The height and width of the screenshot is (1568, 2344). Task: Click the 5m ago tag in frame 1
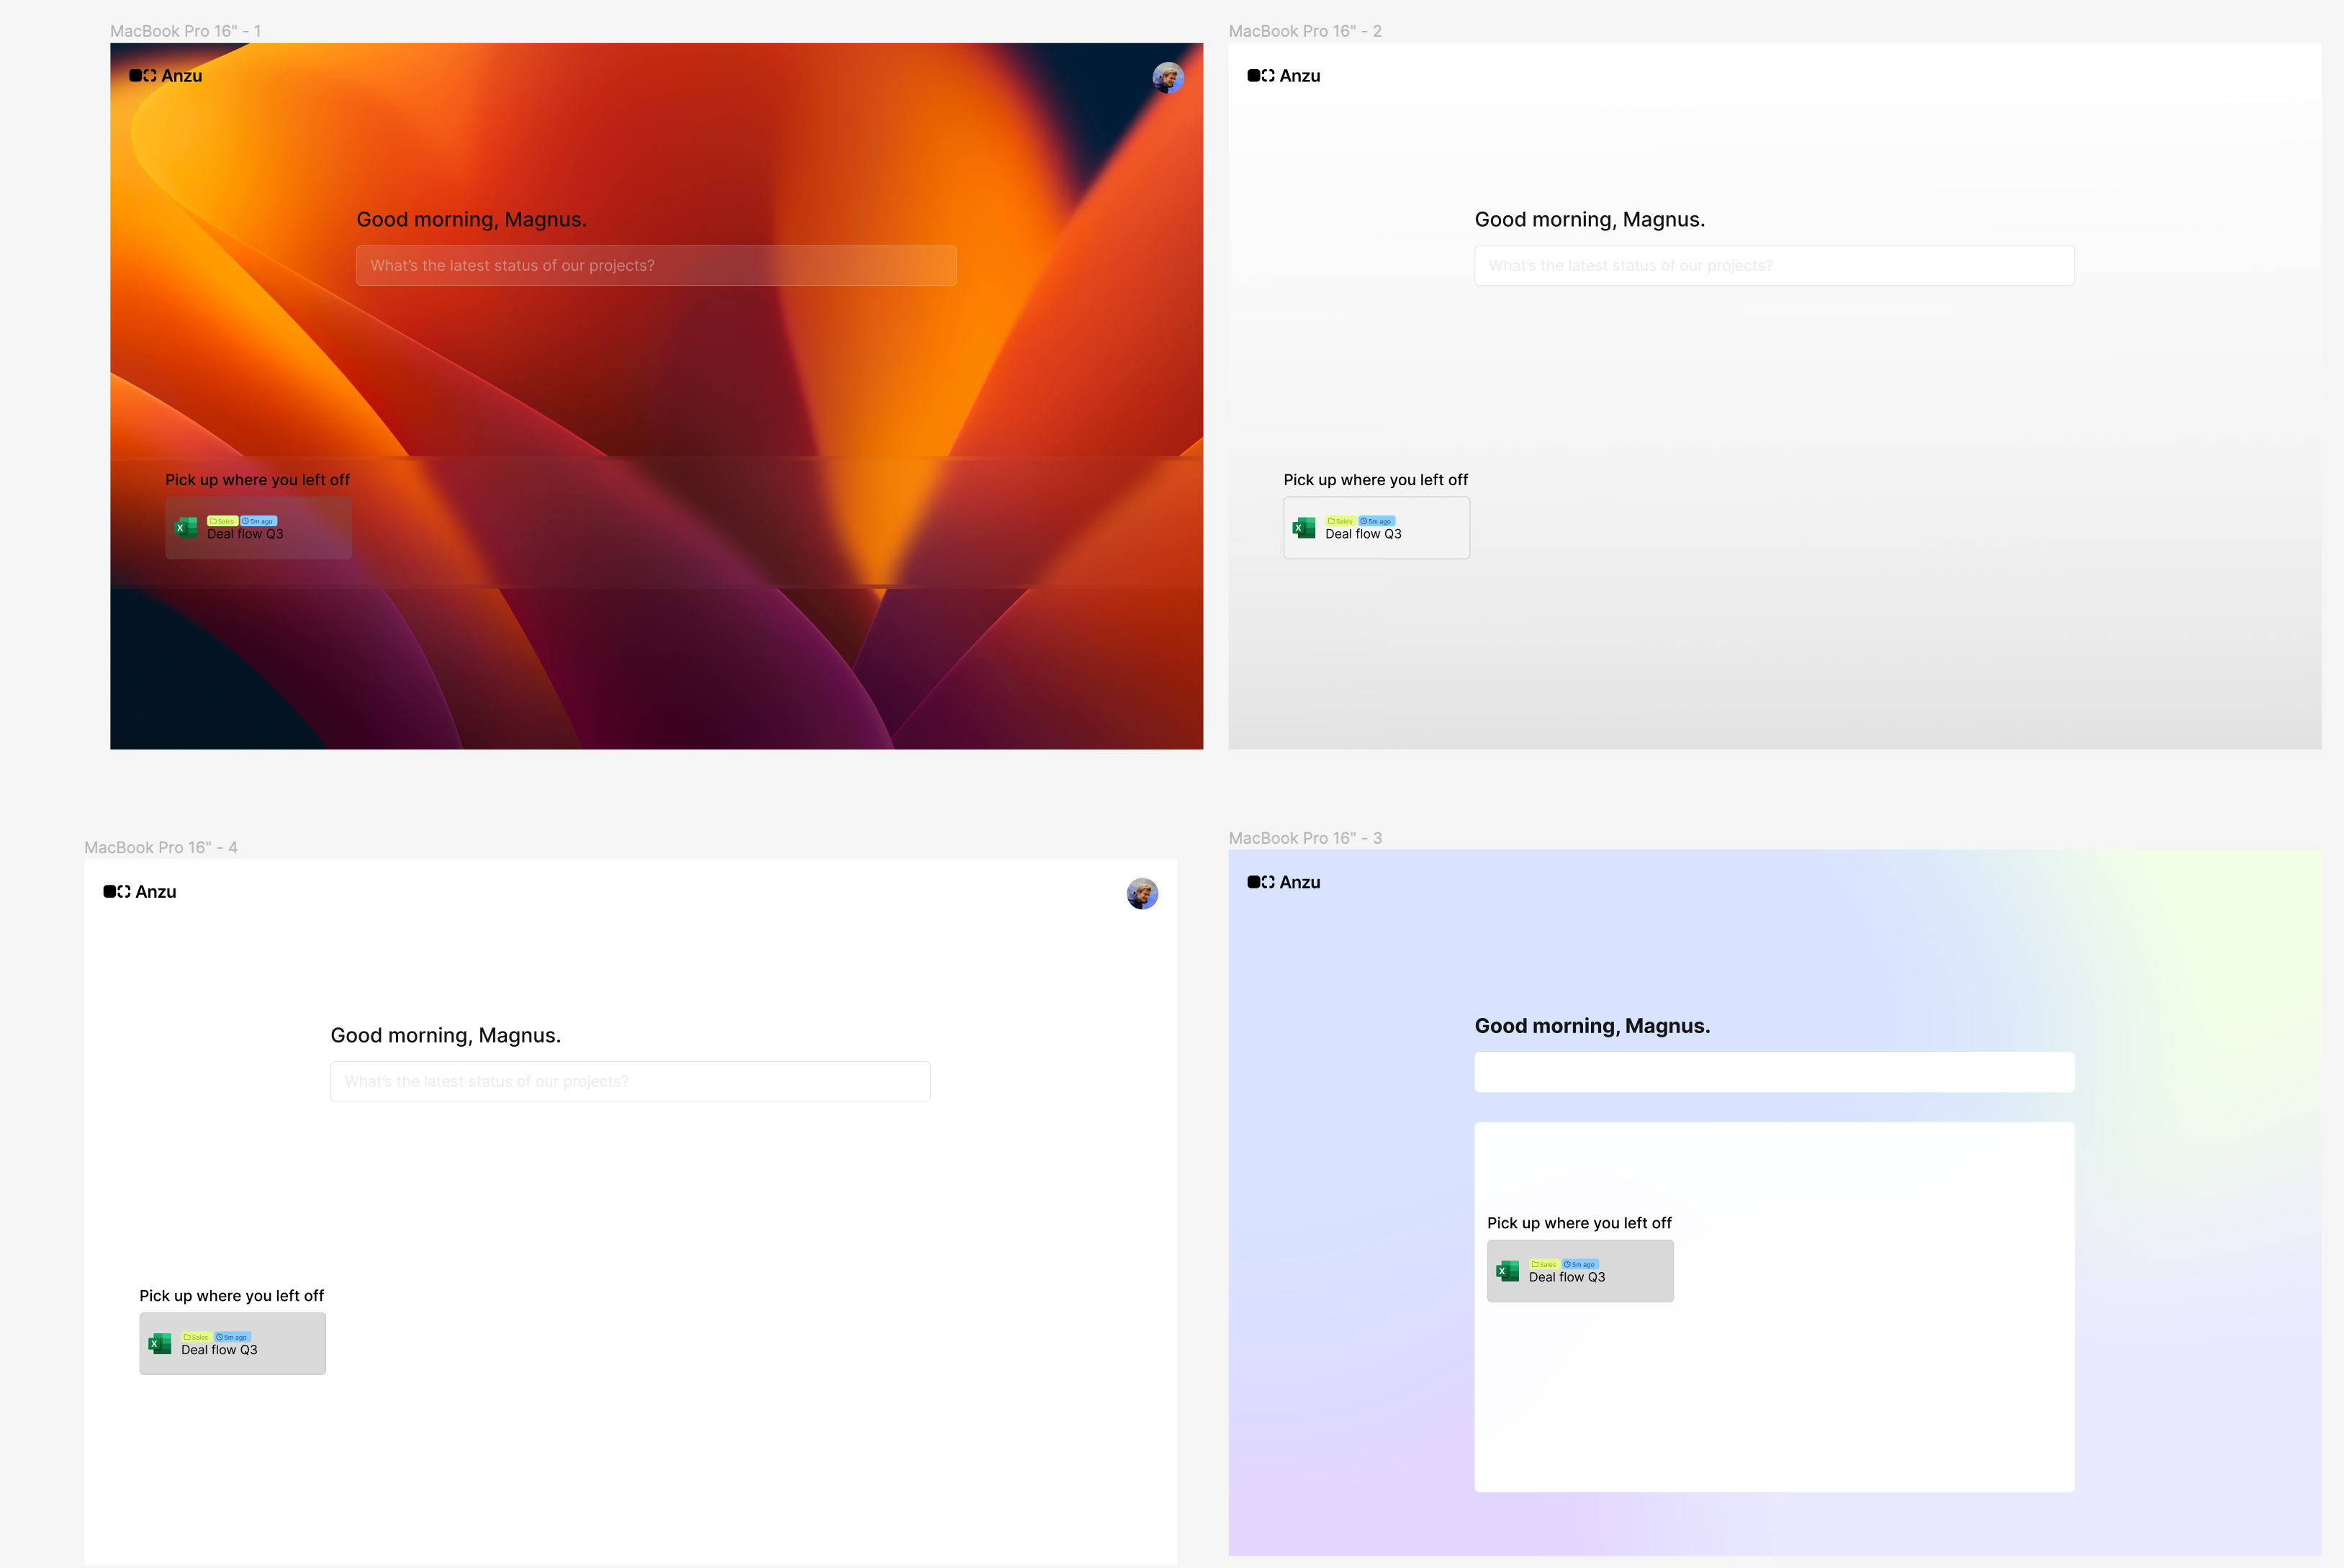point(258,521)
